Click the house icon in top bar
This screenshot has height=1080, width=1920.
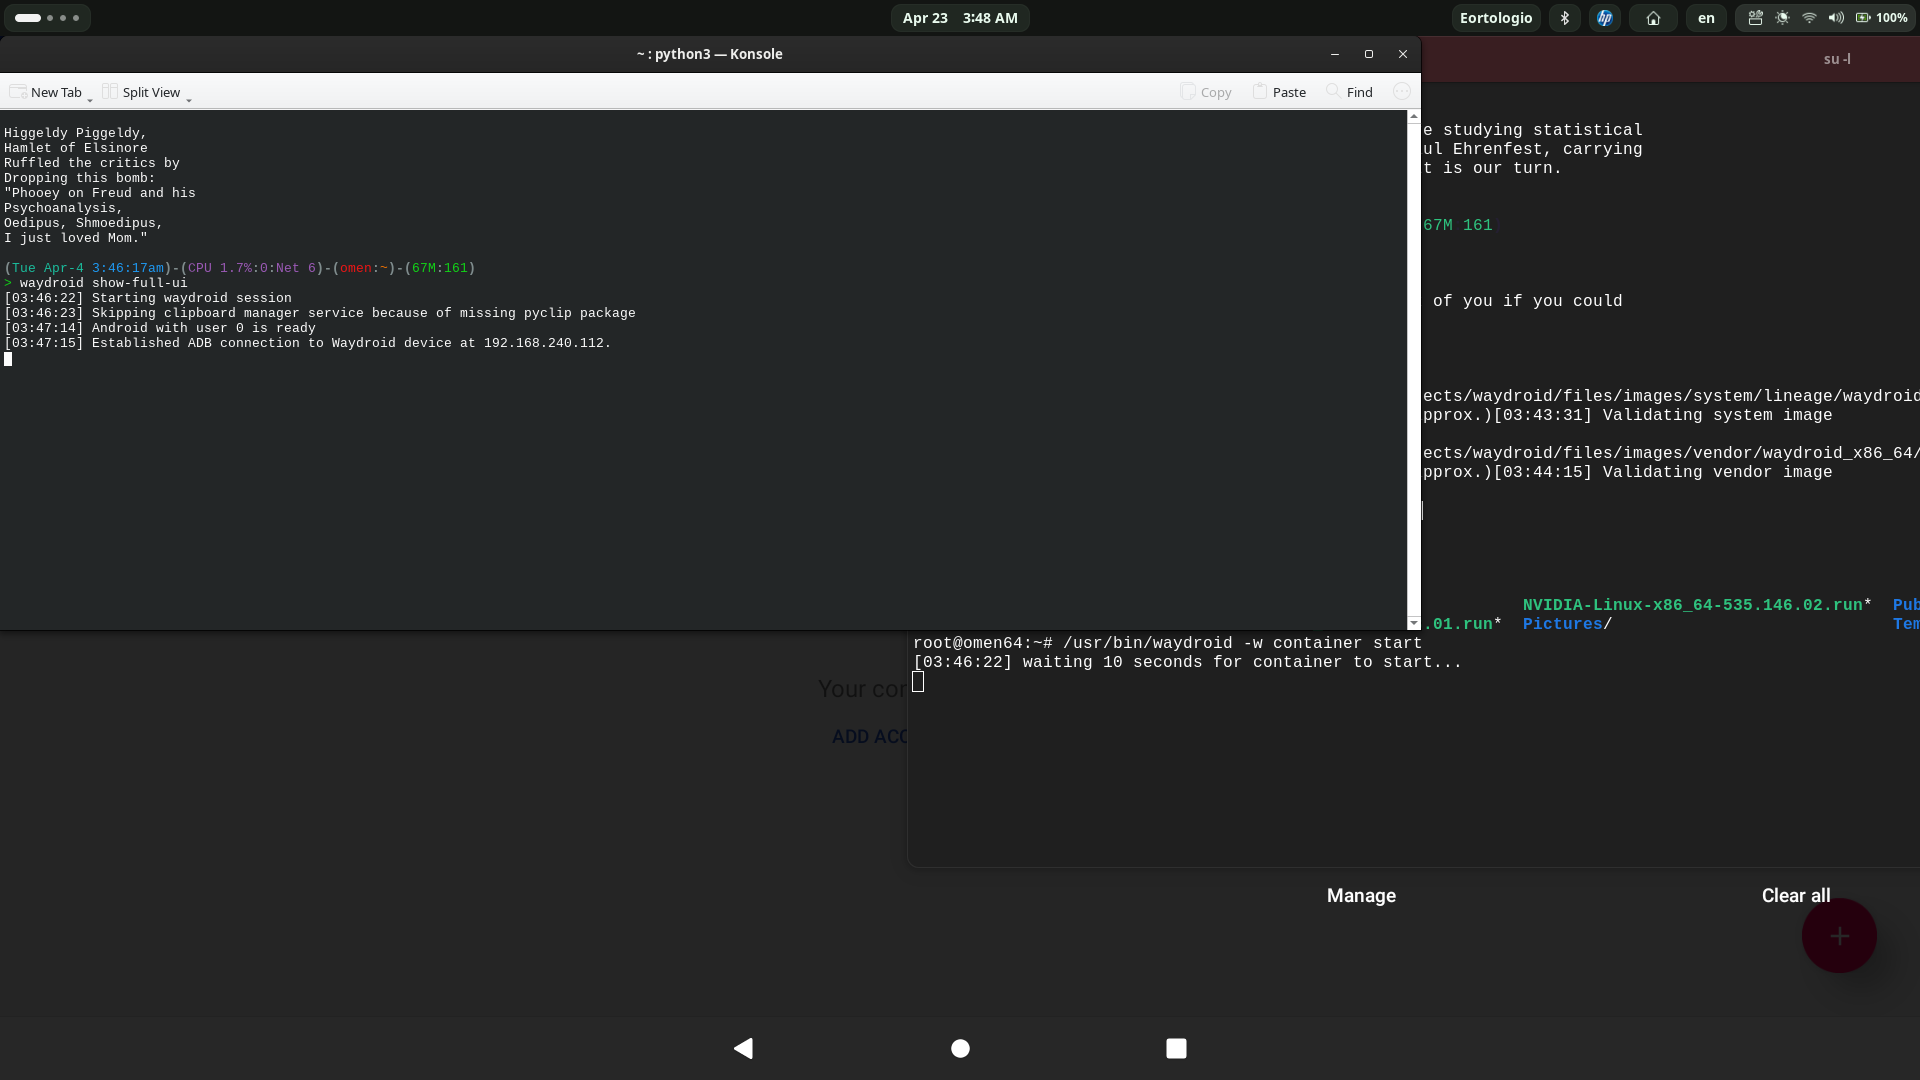pyautogui.click(x=1653, y=18)
